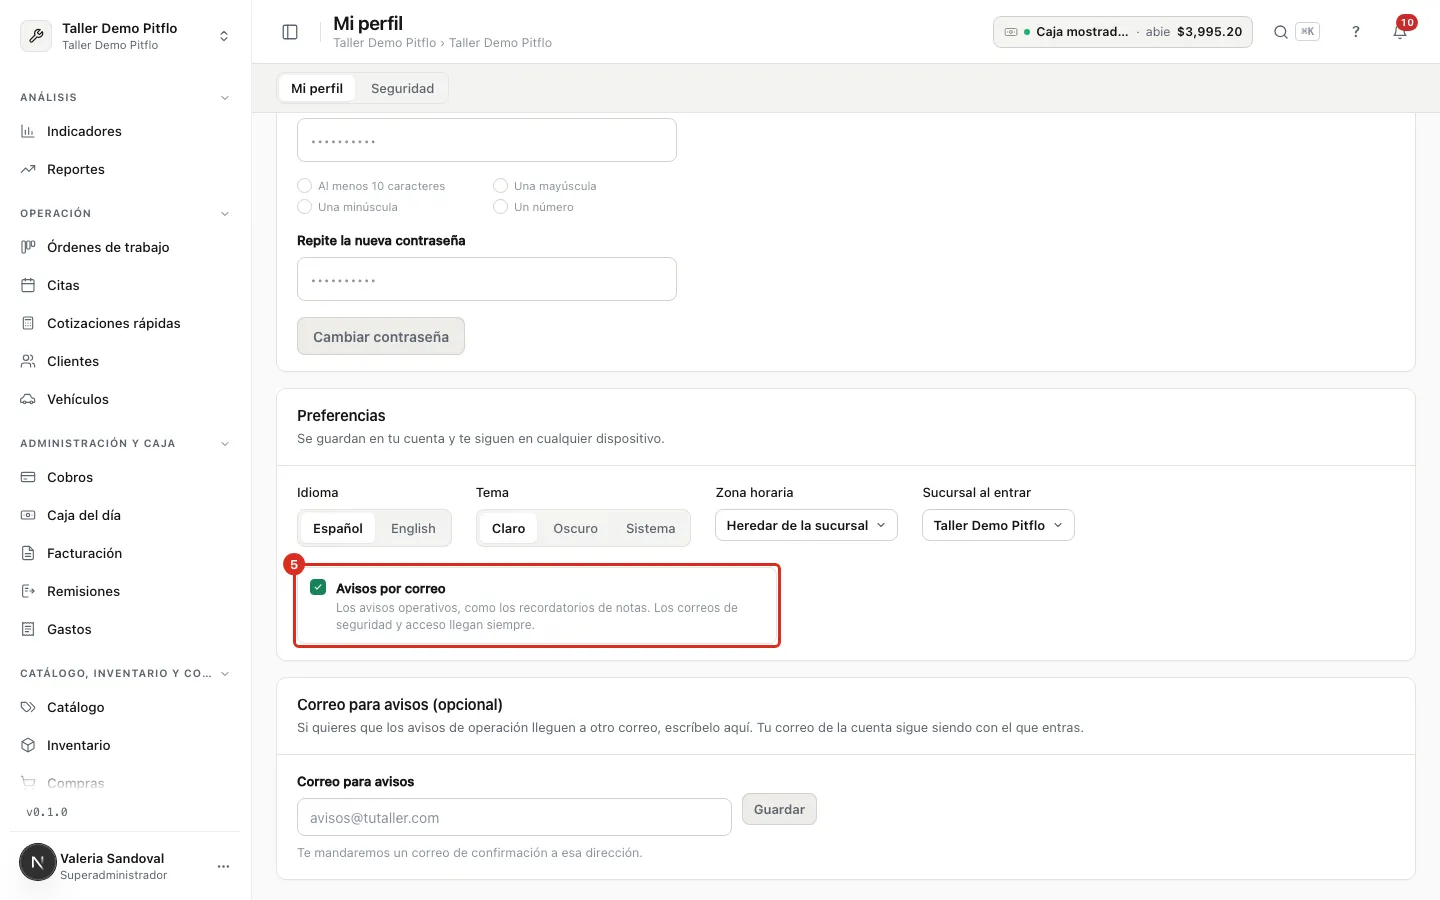Toggle the sidebar panel icon
Viewport: 1440px width, 900px height.
[x=290, y=32]
